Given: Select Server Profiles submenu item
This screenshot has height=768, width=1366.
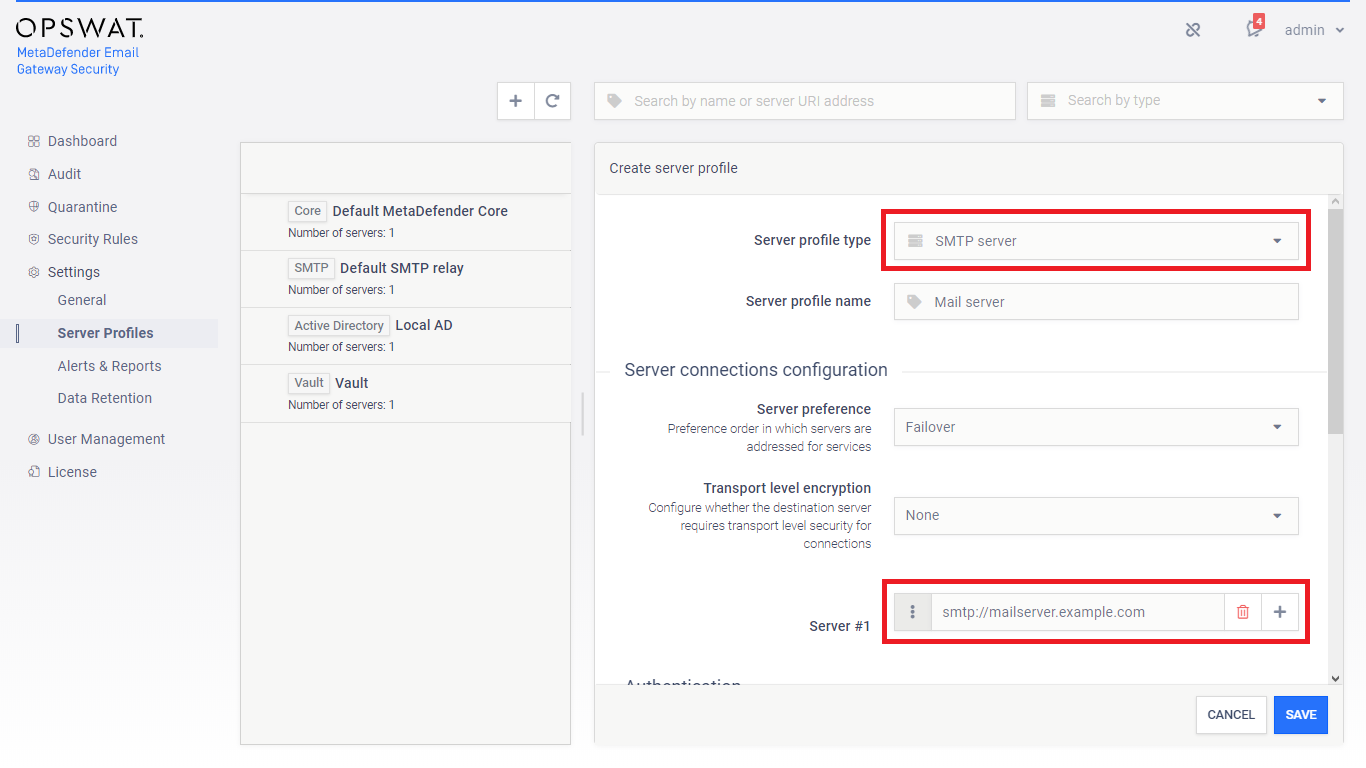Looking at the screenshot, I should [106, 333].
